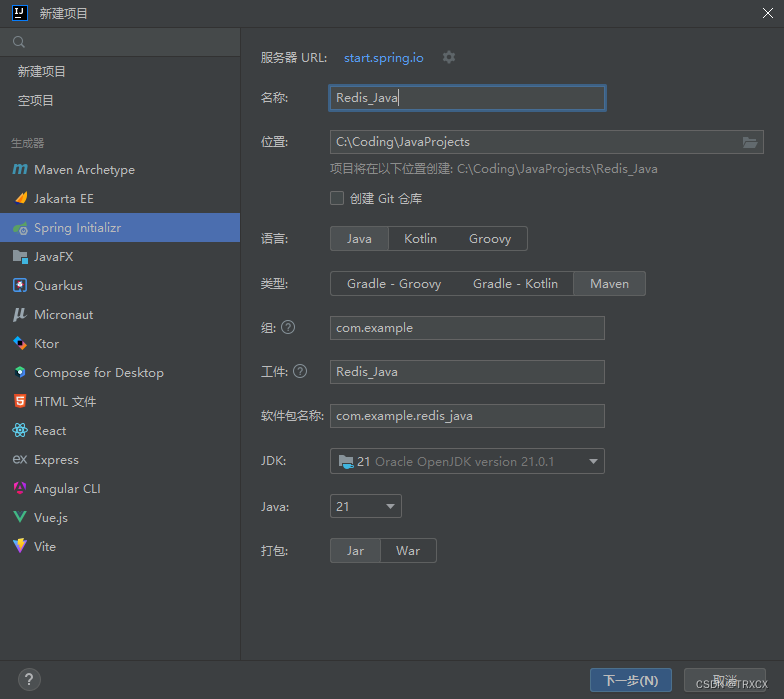
Task: Click the Quarkus icon
Action: tap(20, 286)
